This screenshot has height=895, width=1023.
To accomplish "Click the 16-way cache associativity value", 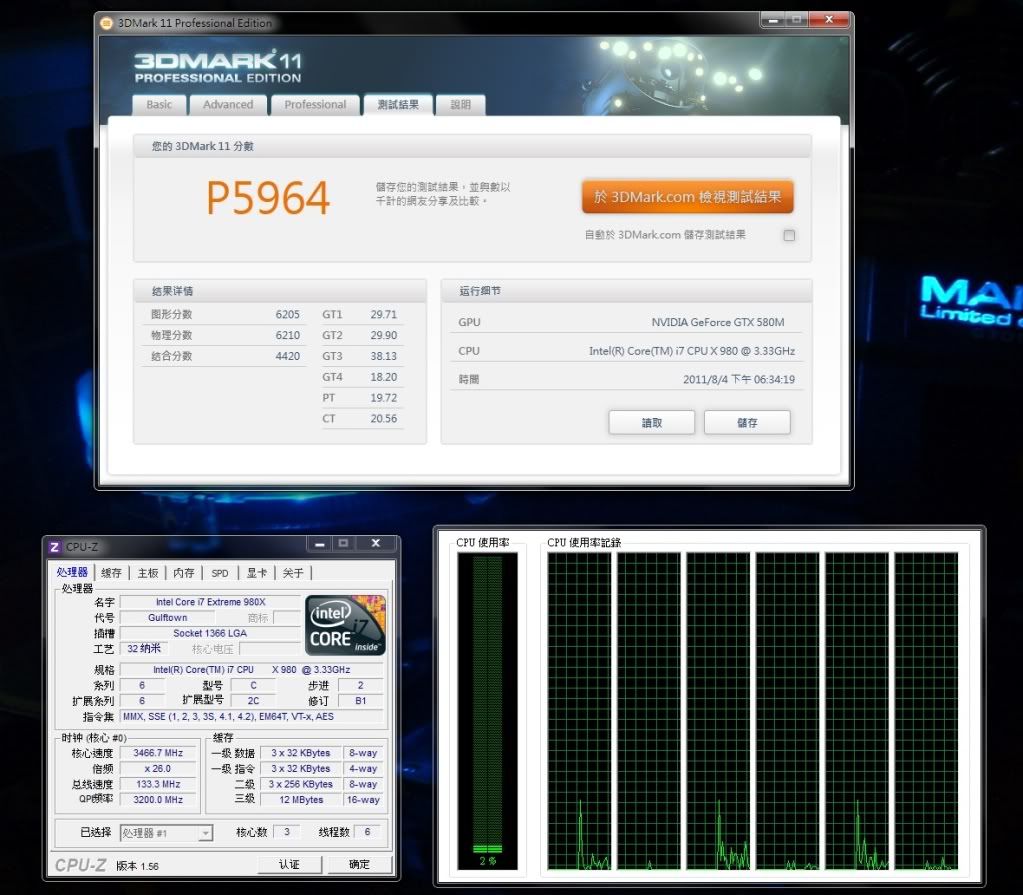I will [363, 800].
